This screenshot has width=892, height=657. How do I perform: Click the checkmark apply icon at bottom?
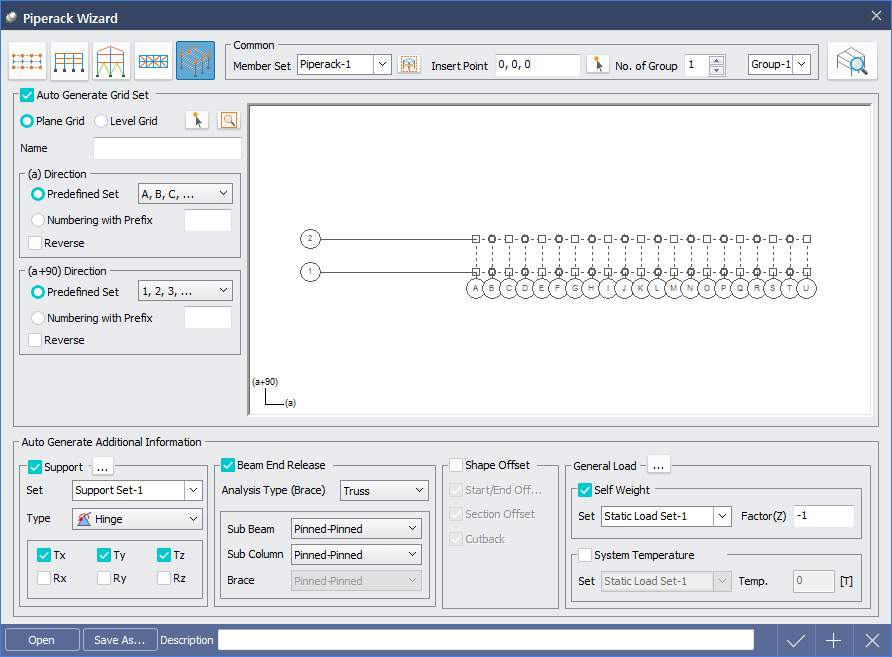[x=796, y=640]
